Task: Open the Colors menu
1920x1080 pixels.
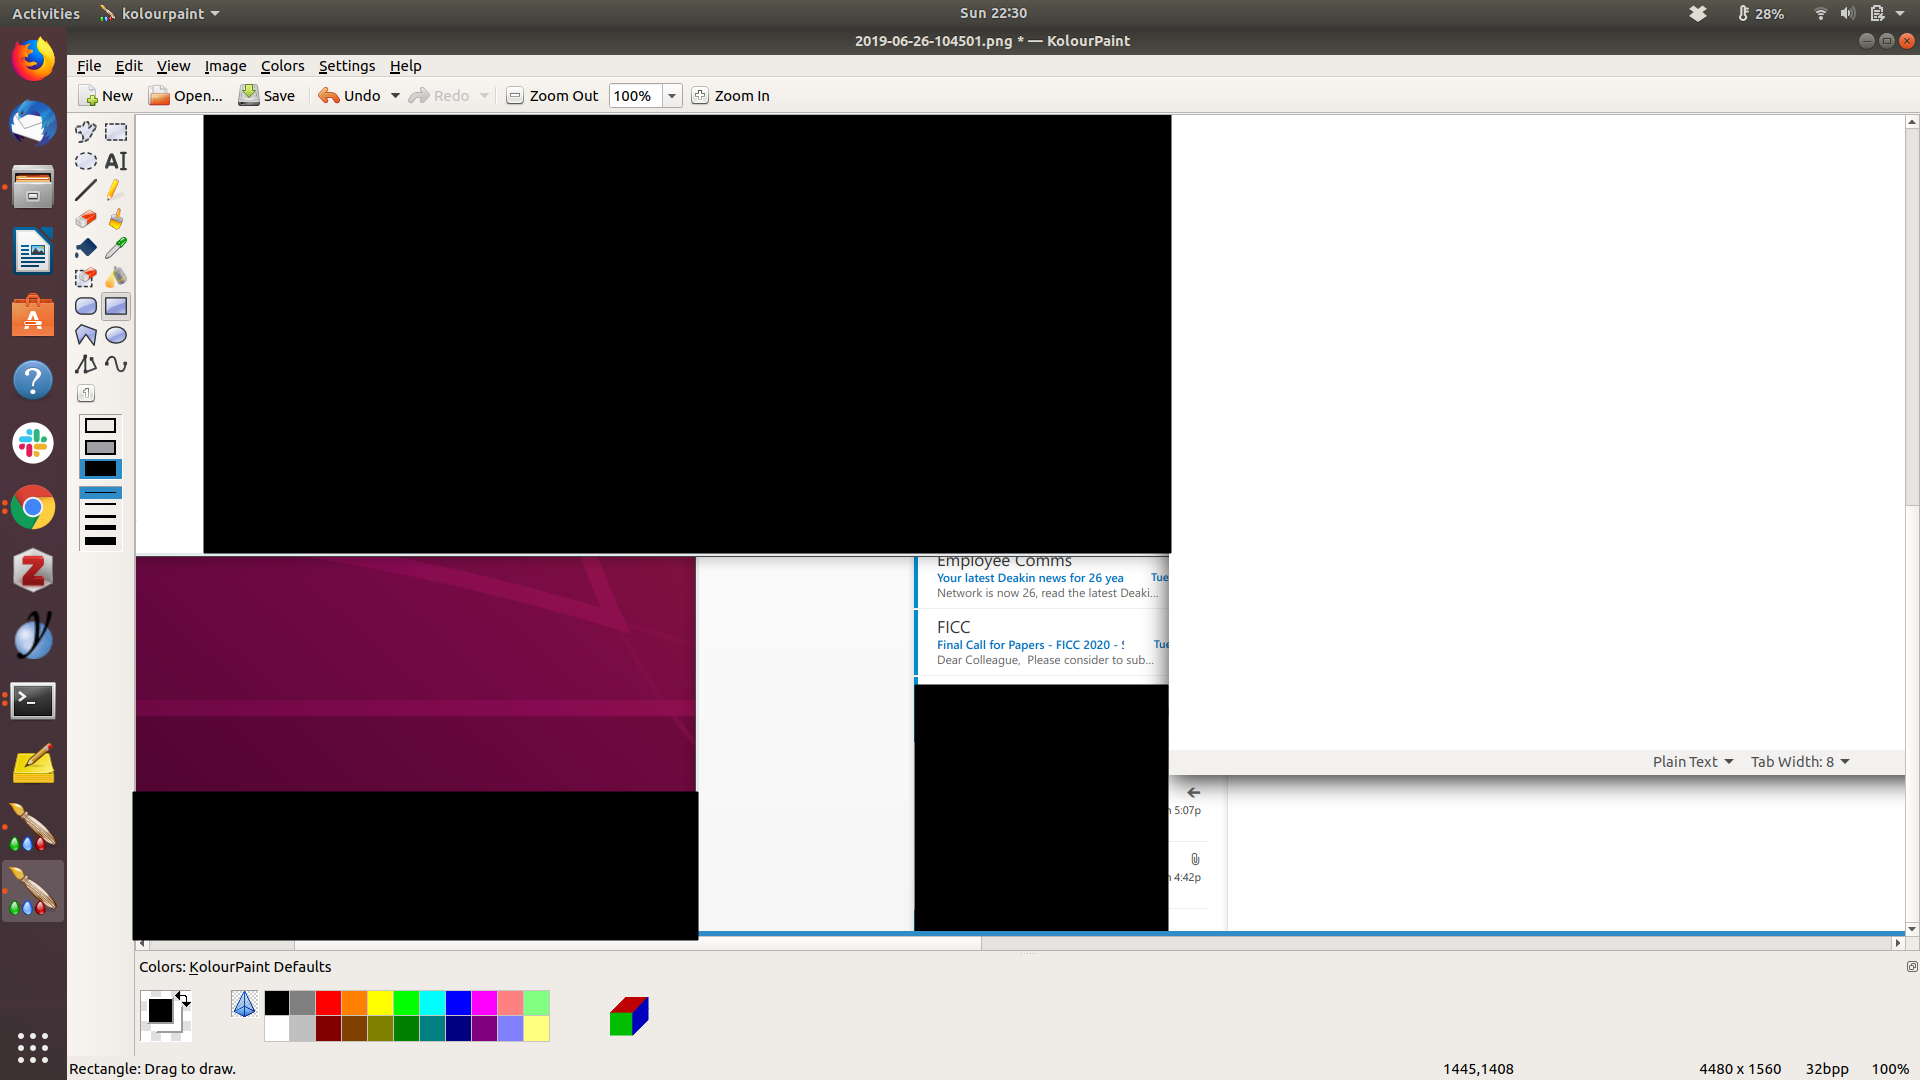Action: tap(282, 66)
